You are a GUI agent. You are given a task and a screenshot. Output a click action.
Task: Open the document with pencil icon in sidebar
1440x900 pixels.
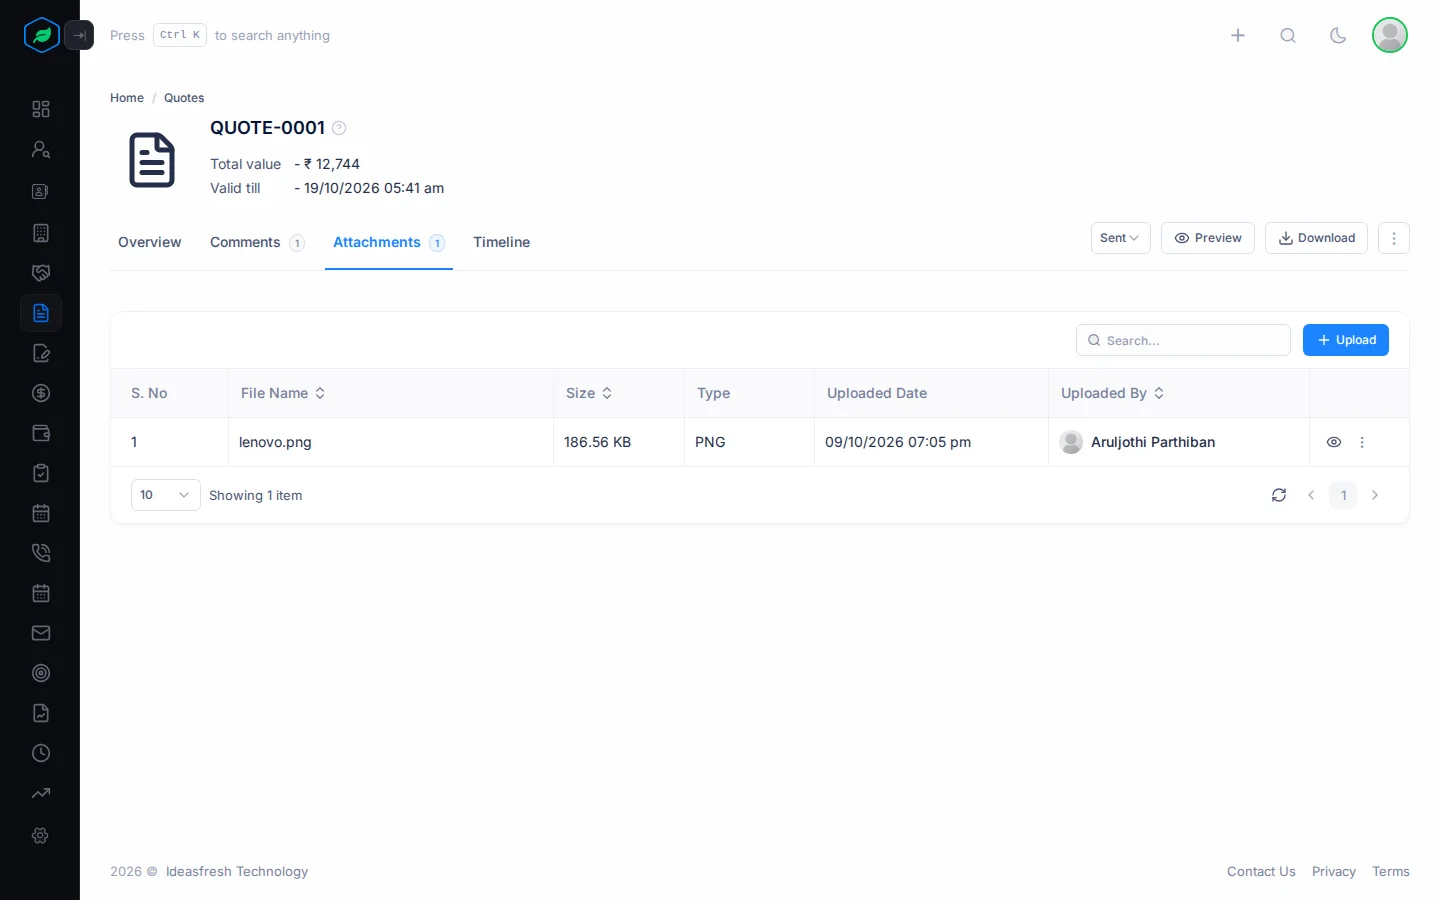point(41,353)
